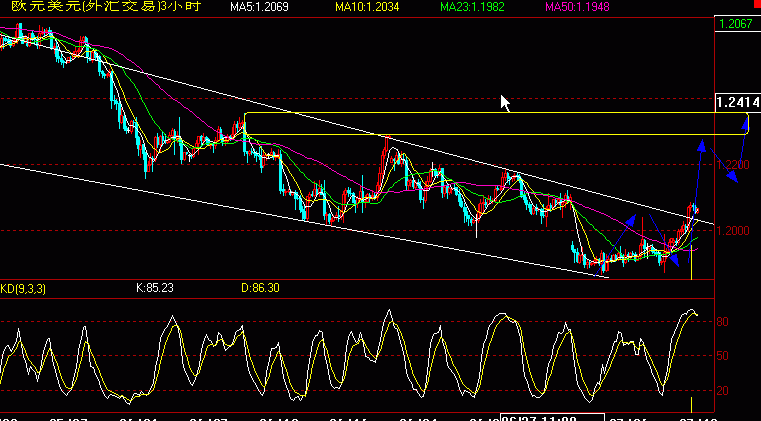
Task: Click the D:86.30 value readout
Action: [x=260, y=288]
